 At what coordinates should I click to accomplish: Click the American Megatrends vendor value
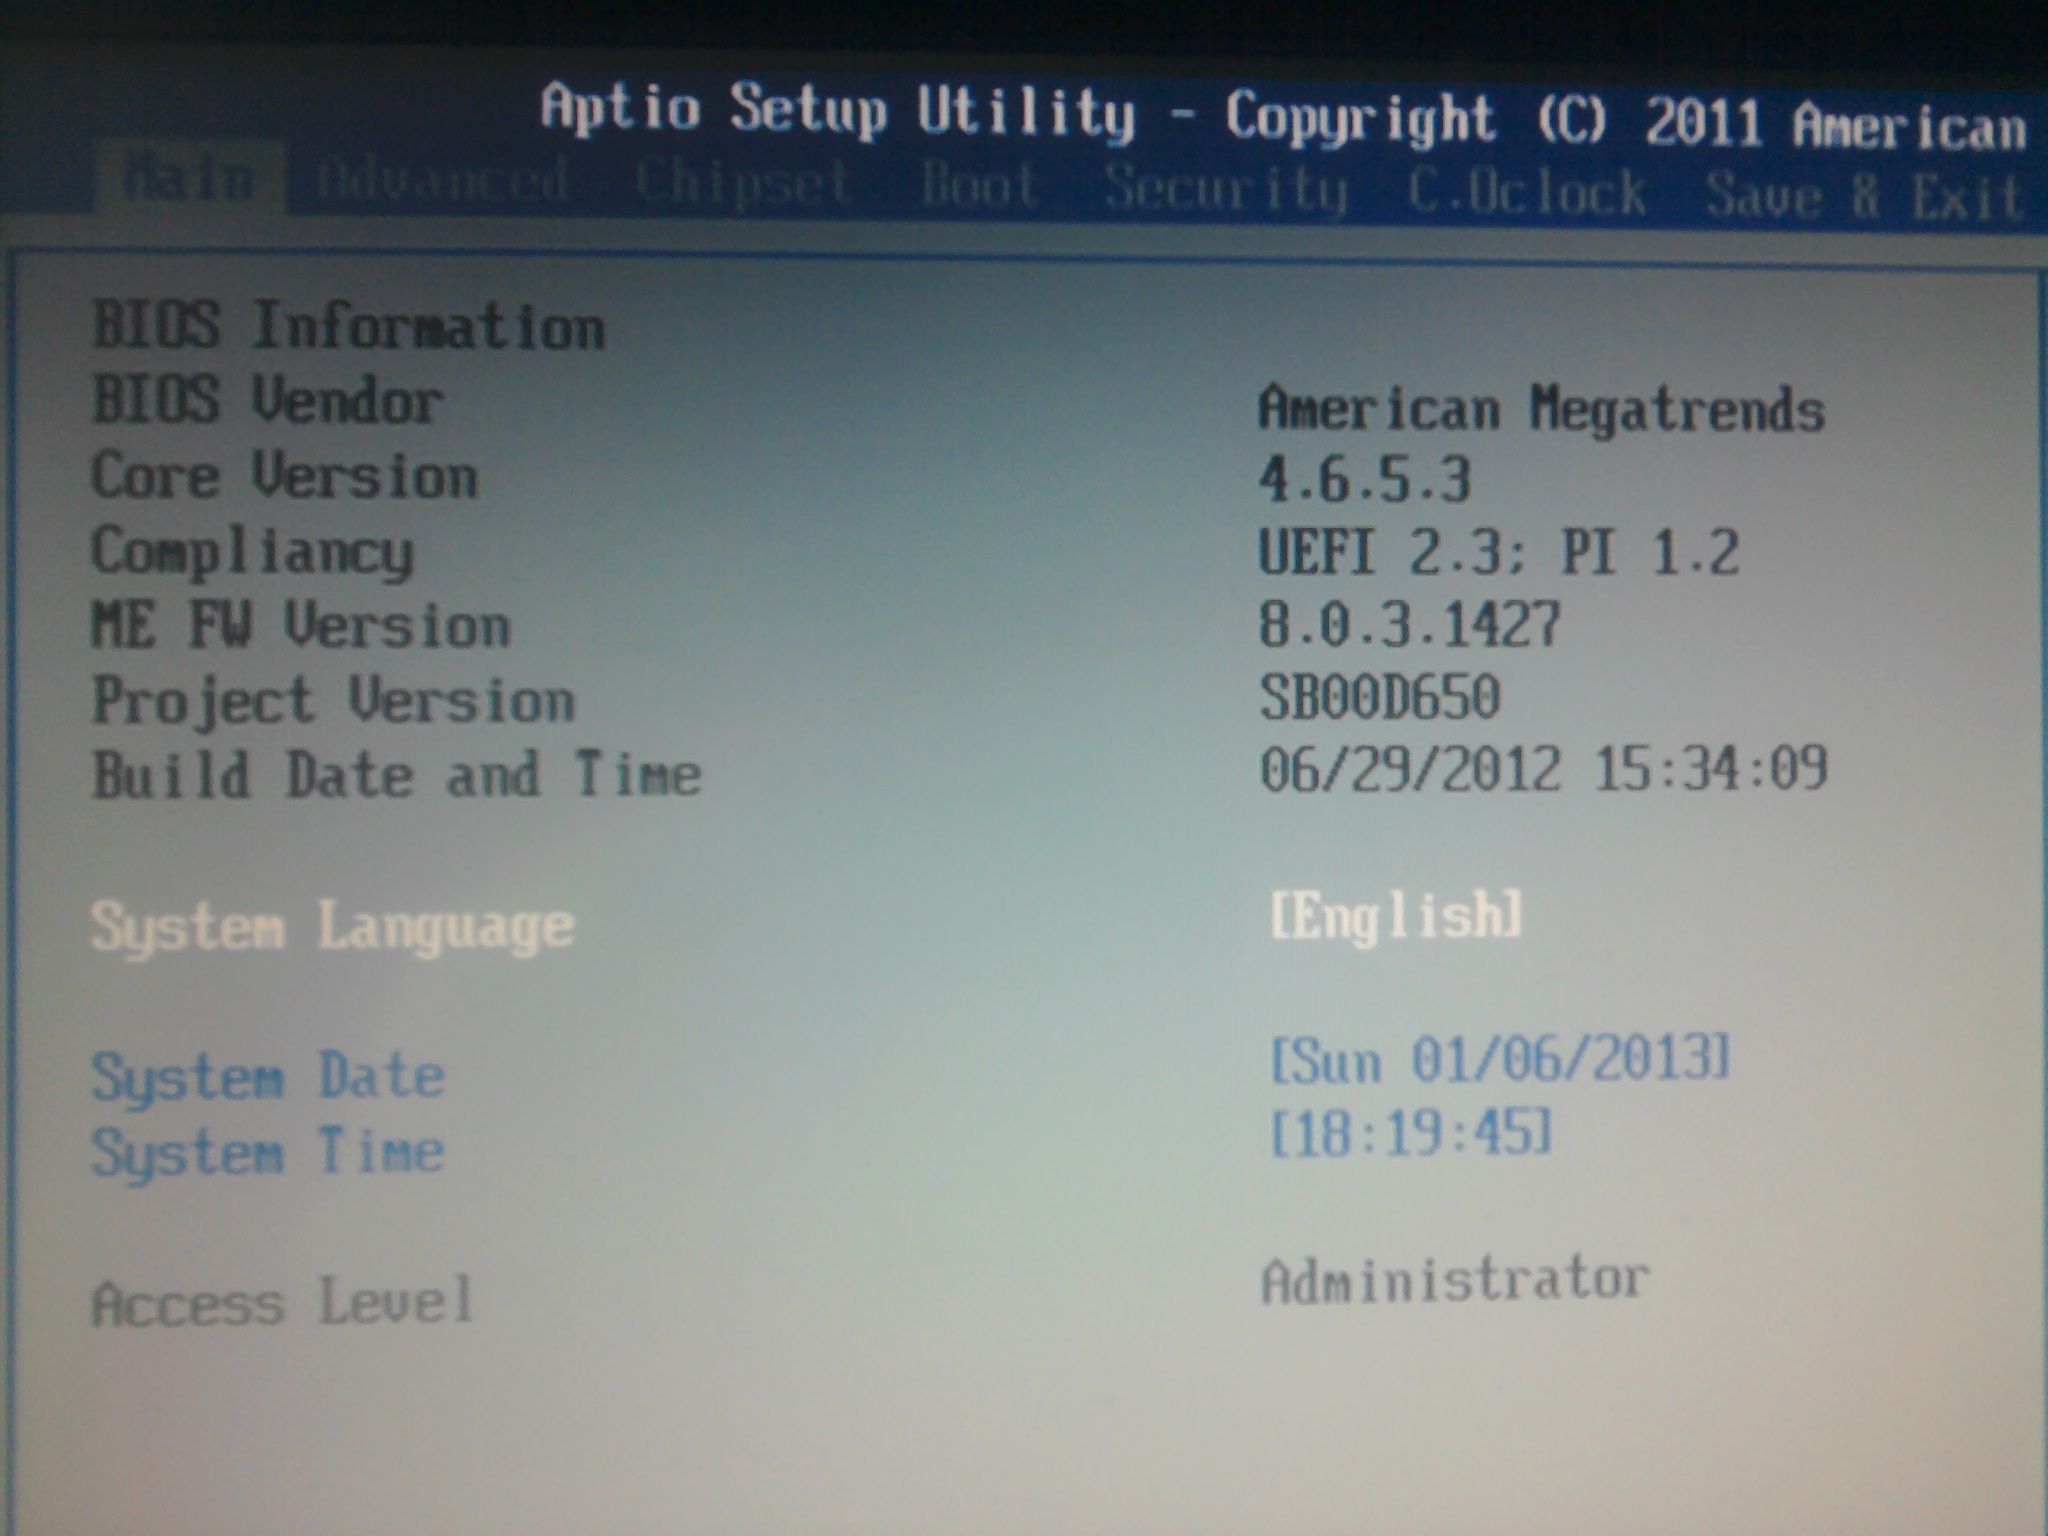[1542, 410]
